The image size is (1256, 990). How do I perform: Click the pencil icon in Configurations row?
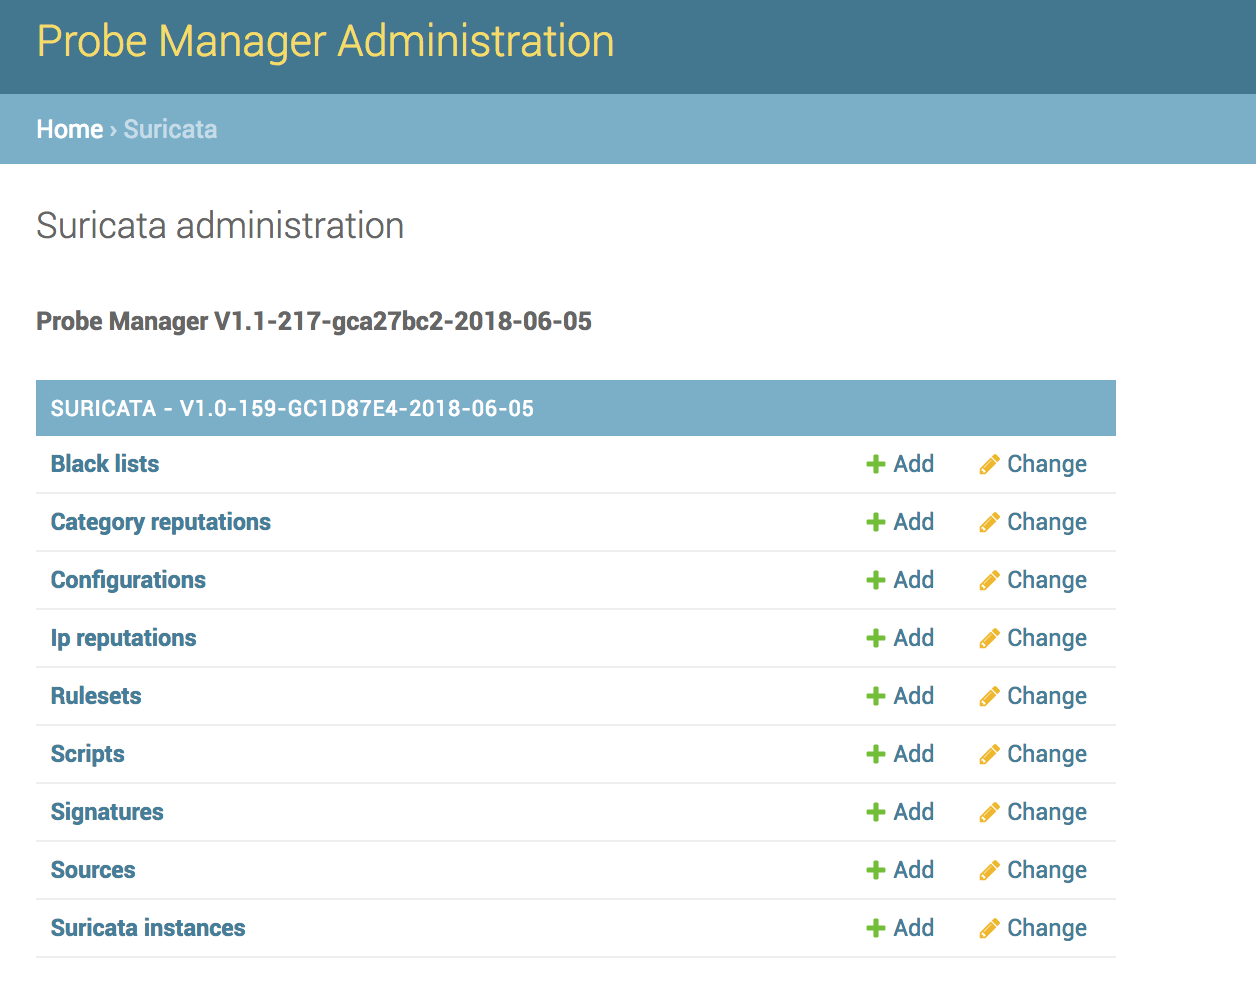pos(989,580)
